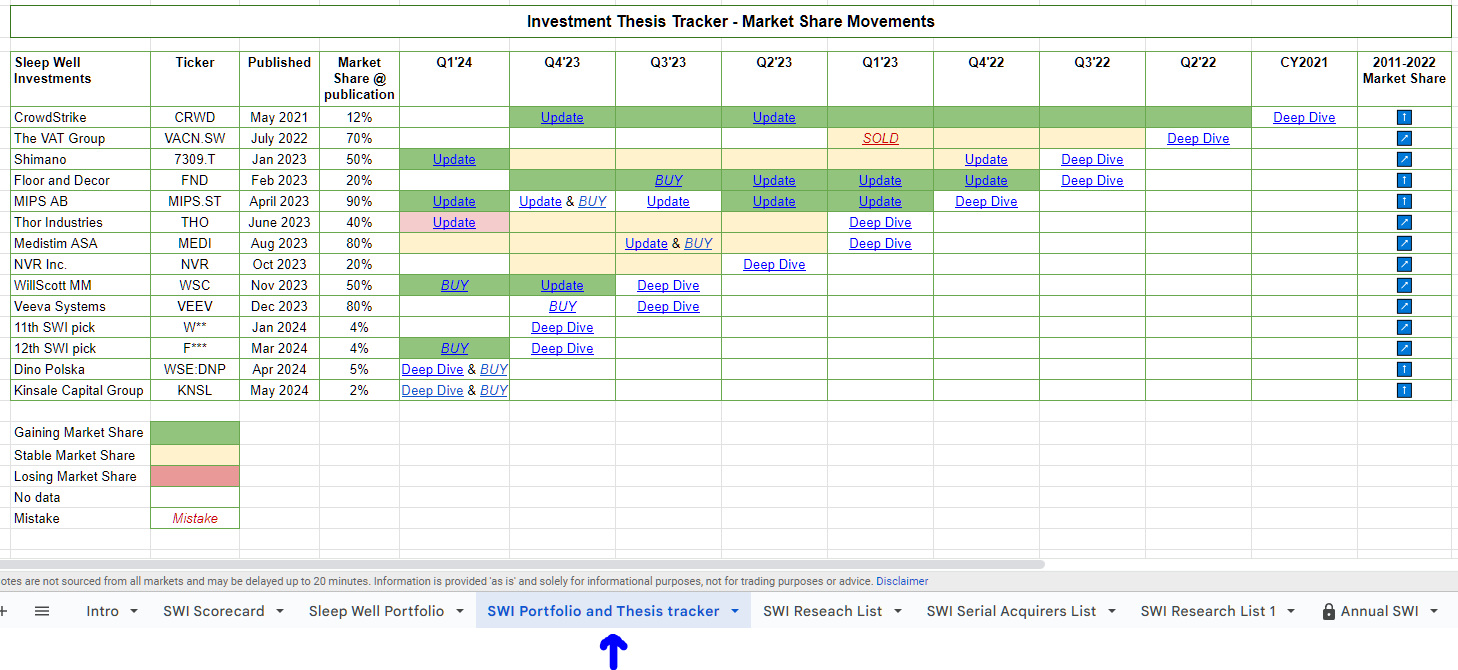Click the BUY link in Kinsale Capital Group row
This screenshot has width=1458, height=670.
(493, 391)
